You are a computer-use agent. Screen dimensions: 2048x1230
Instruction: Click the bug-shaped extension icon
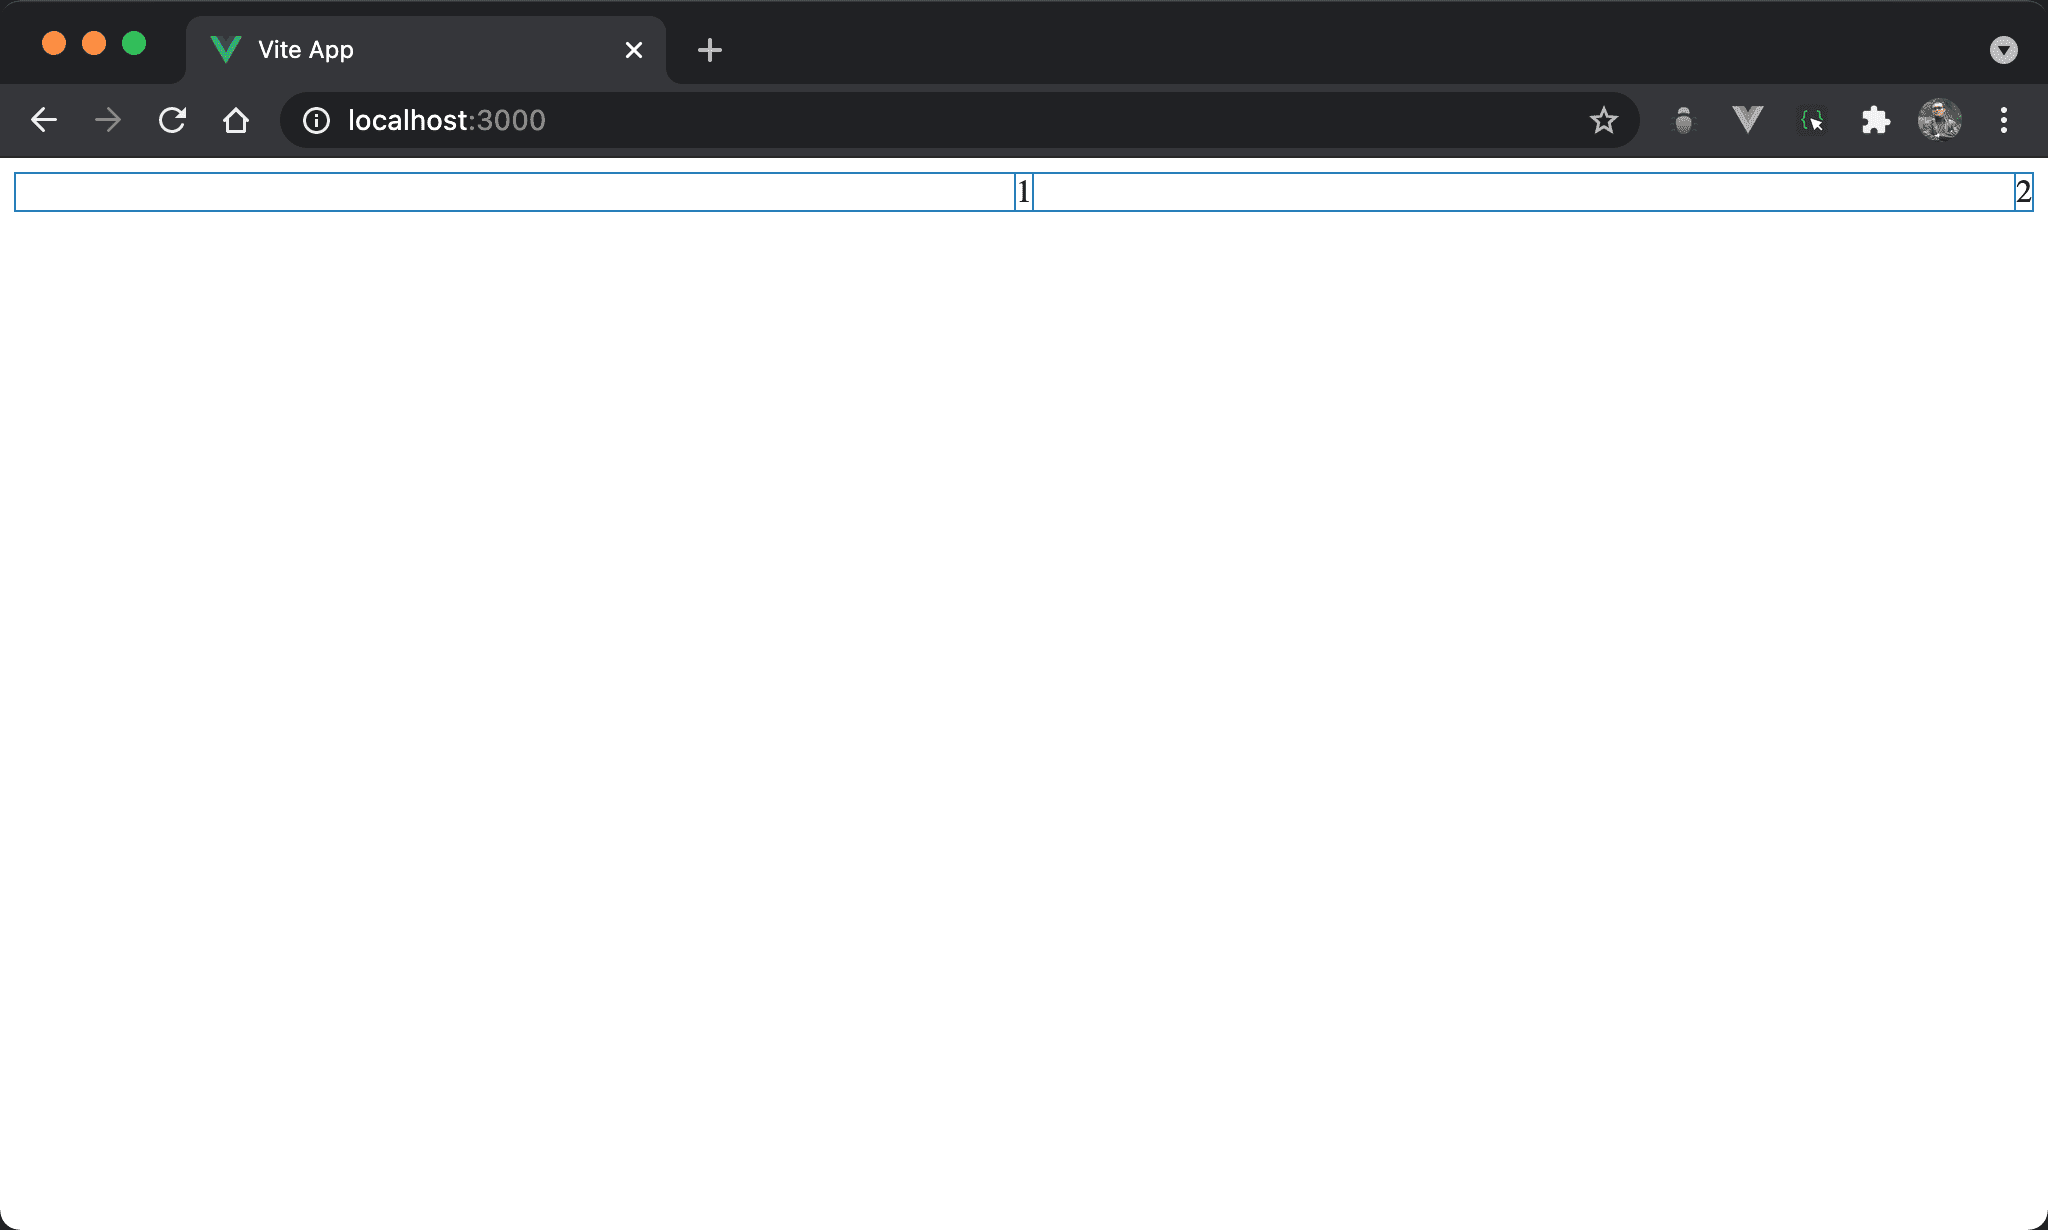tap(1684, 121)
